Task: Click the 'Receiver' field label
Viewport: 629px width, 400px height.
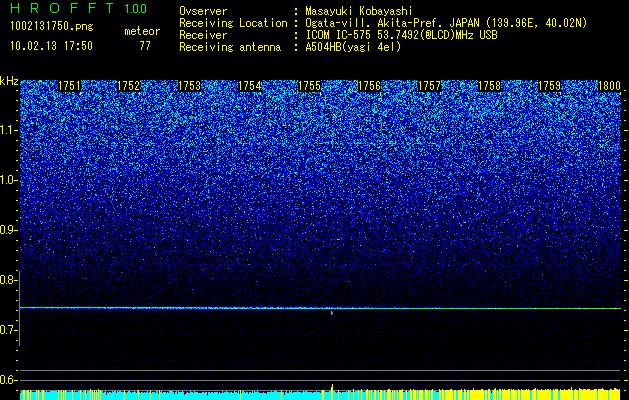Action: click(x=203, y=35)
